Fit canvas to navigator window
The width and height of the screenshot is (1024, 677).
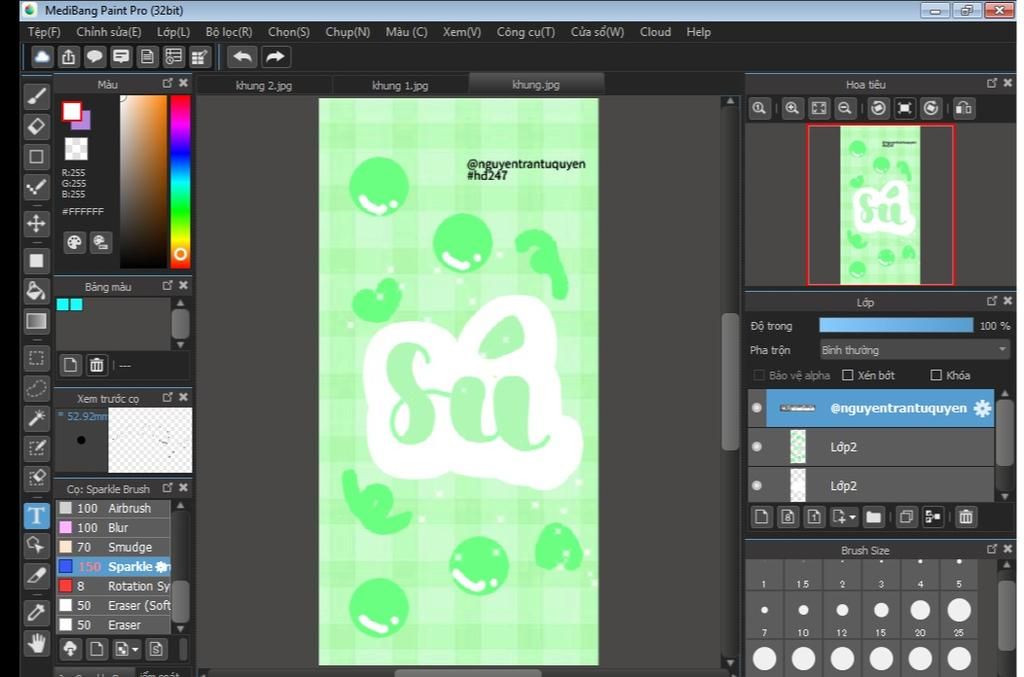coord(818,108)
